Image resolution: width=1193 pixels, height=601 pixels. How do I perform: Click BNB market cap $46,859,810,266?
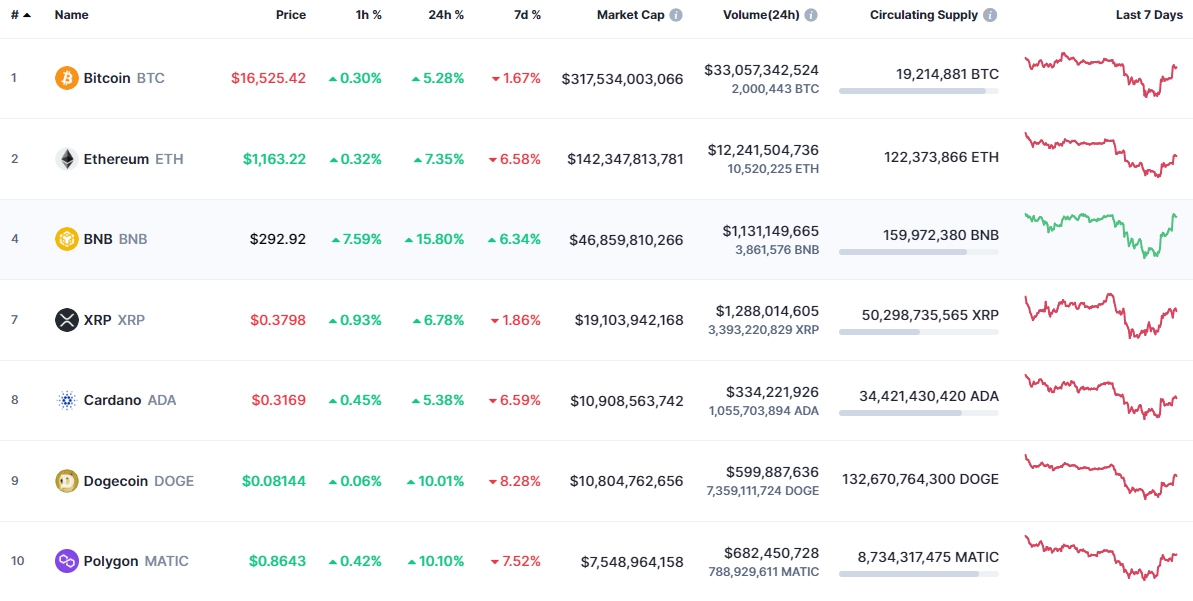click(626, 240)
